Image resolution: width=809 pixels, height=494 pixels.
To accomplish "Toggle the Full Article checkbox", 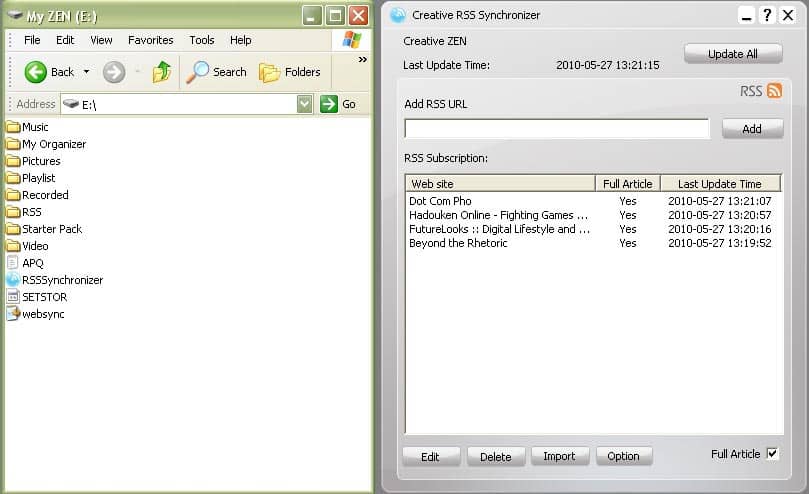I will pos(772,454).
